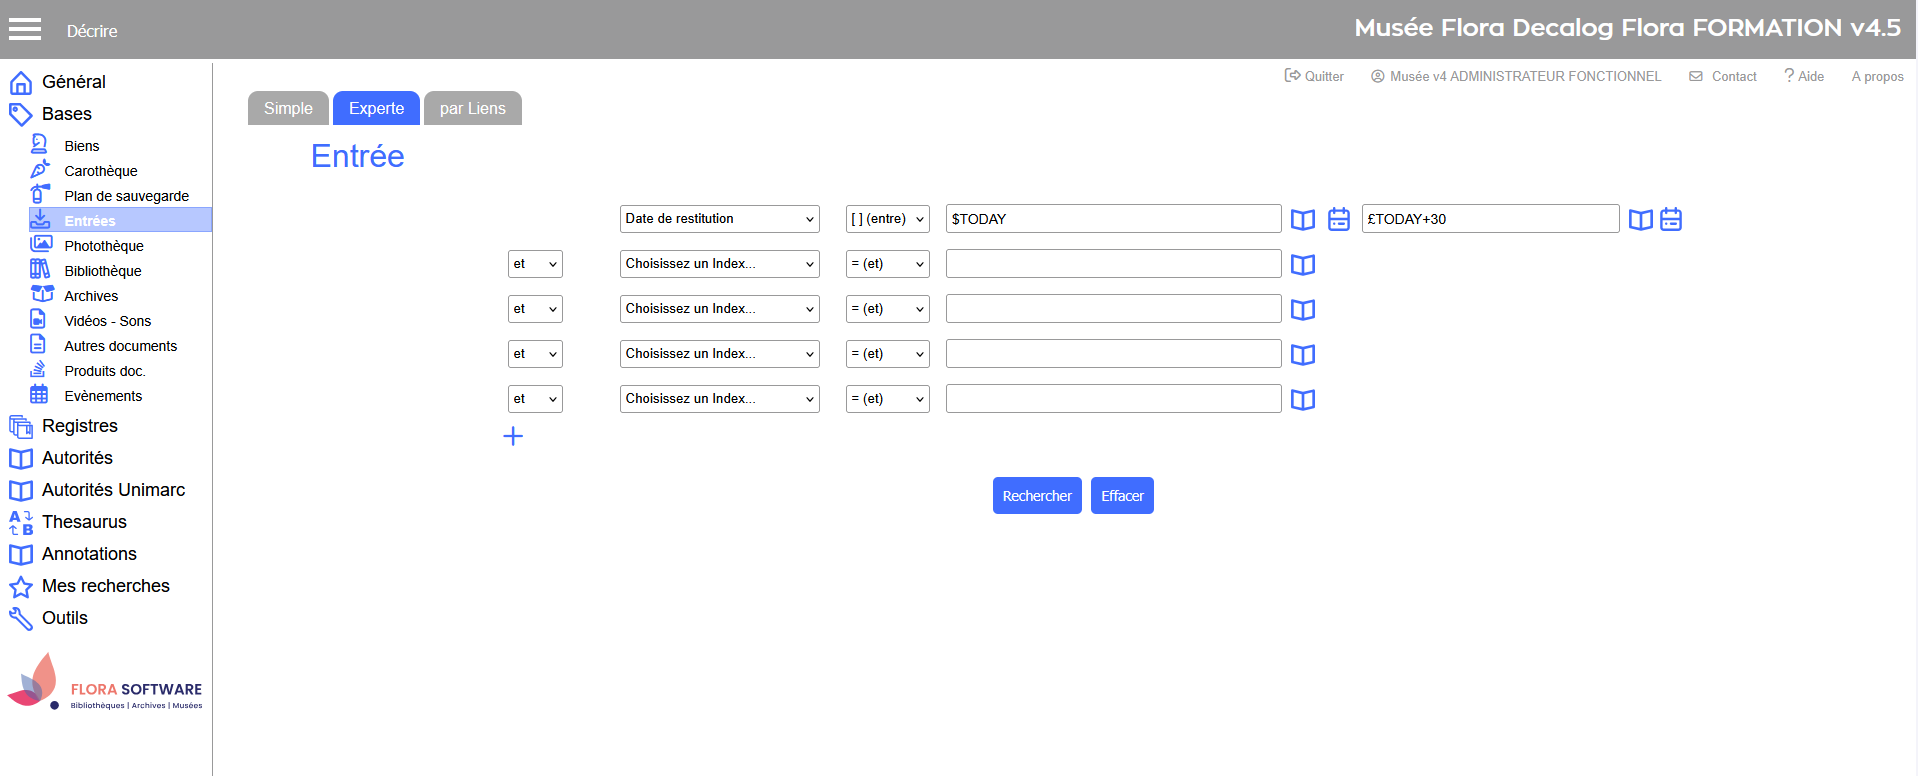Image resolution: width=1918 pixels, height=776 pixels.
Task: Click the Quitter link
Action: point(1314,76)
